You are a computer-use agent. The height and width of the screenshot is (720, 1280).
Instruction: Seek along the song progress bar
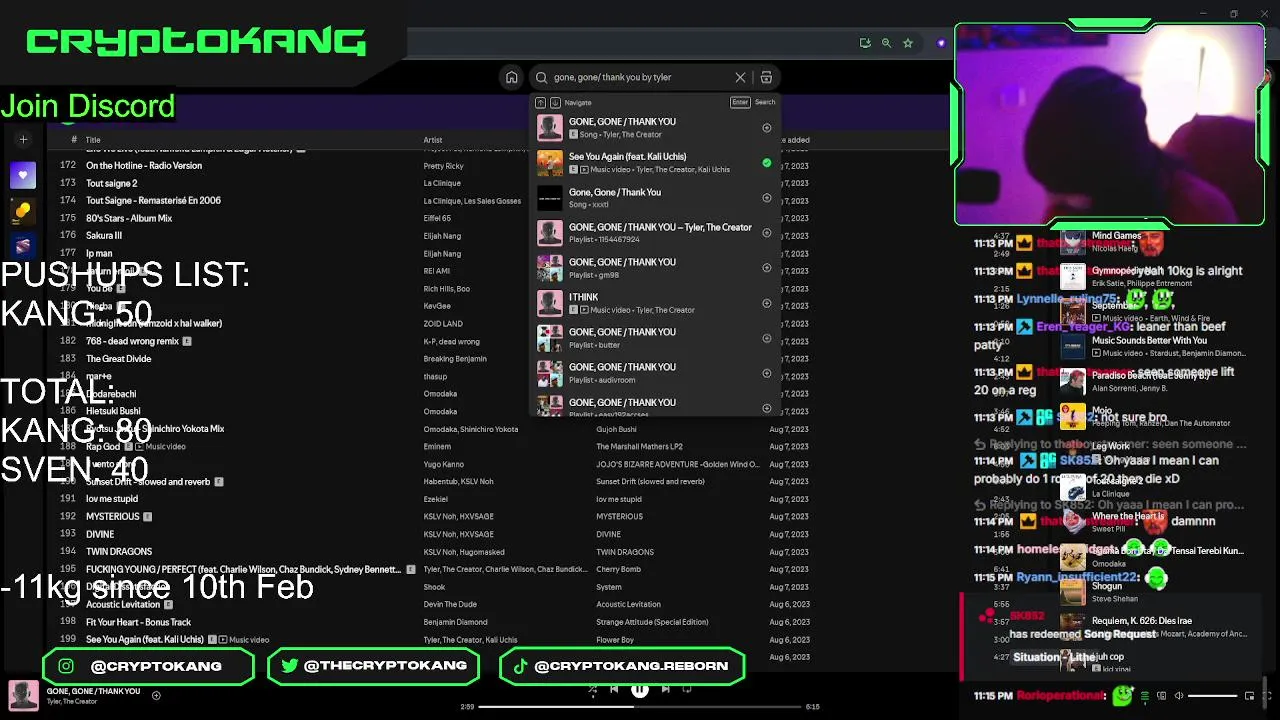[x=640, y=707]
